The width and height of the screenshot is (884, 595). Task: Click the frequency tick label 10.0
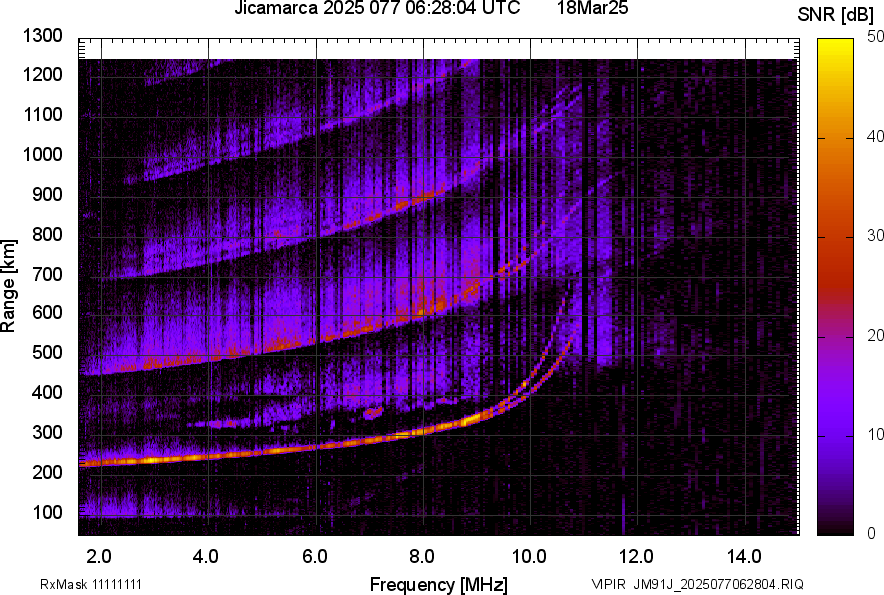[x=528, y=557]
